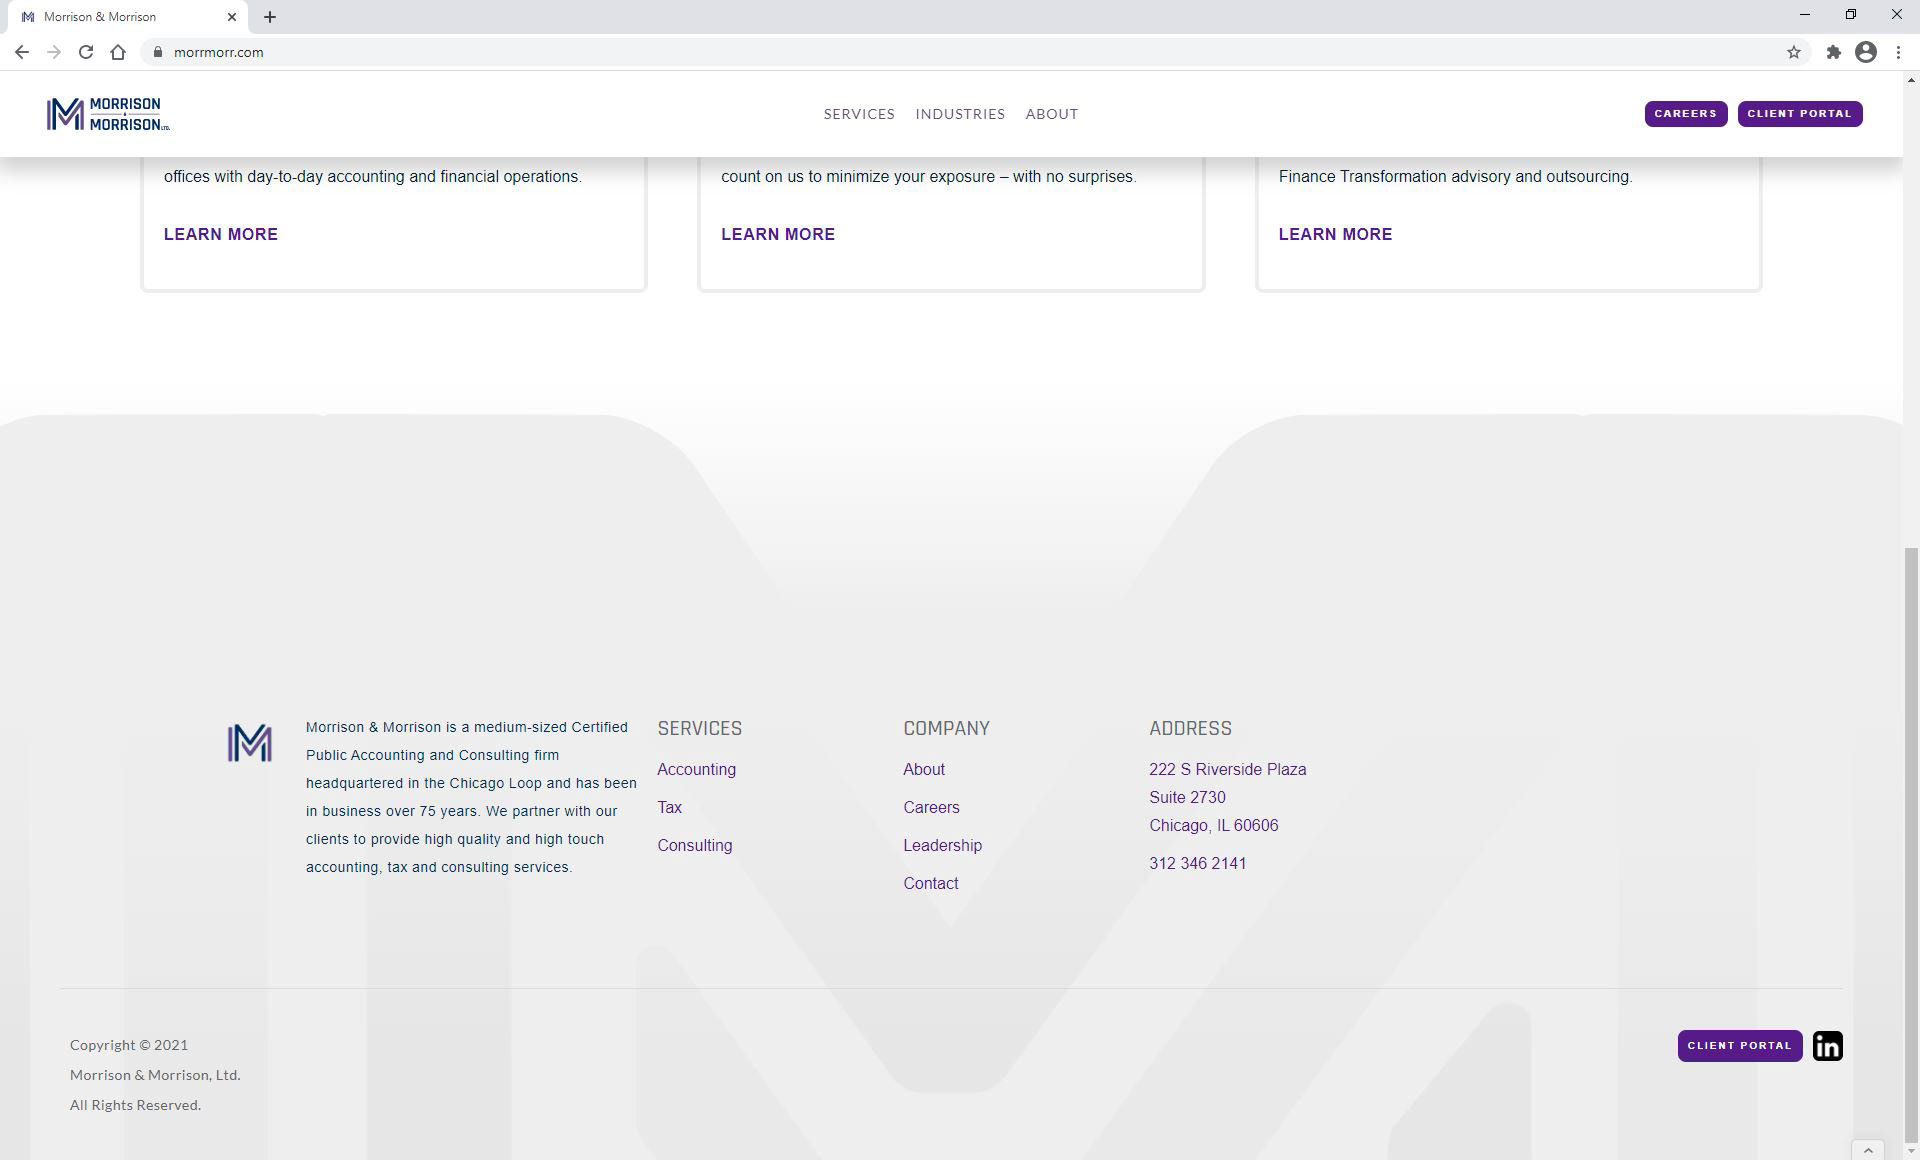The height and width of the screenshot is (1160, 1920).
Task: Open Chrome three-dot menu
Action: point(1897,52)
